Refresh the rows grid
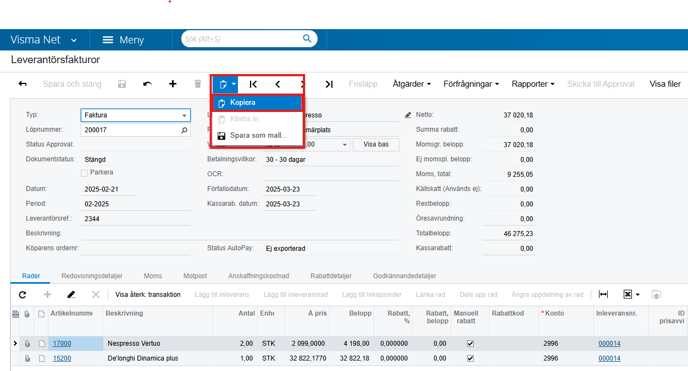Viewport: 688px width, 371px height. [22, 295]
